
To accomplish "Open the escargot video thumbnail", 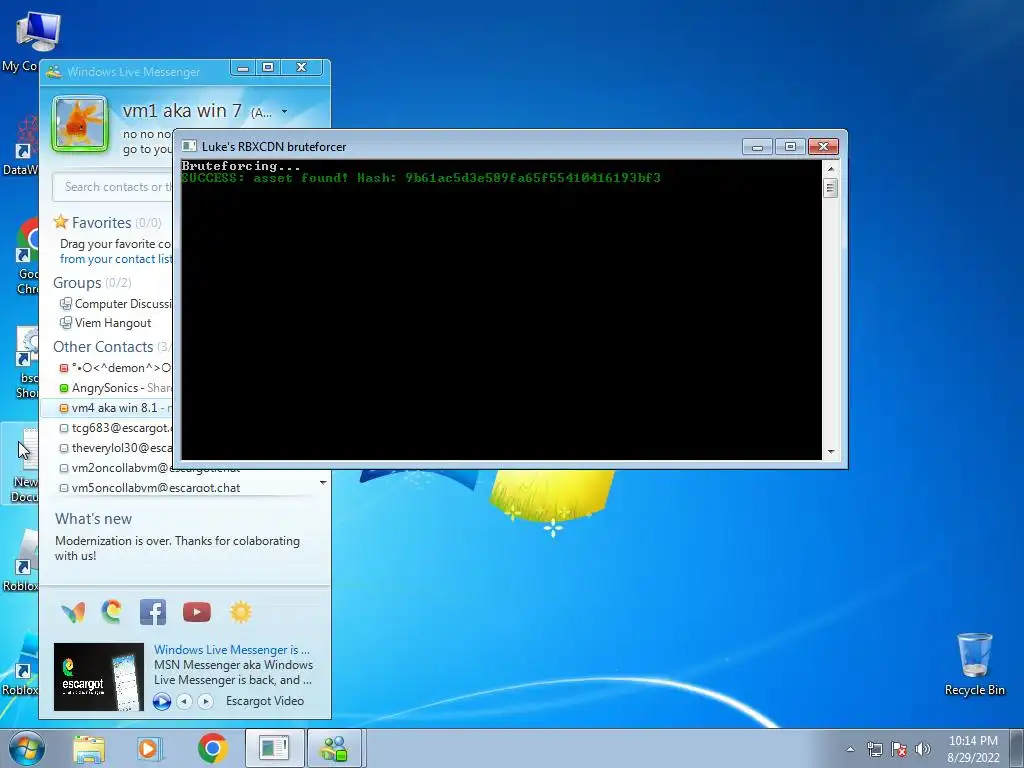I will click(x=99, y=677).
